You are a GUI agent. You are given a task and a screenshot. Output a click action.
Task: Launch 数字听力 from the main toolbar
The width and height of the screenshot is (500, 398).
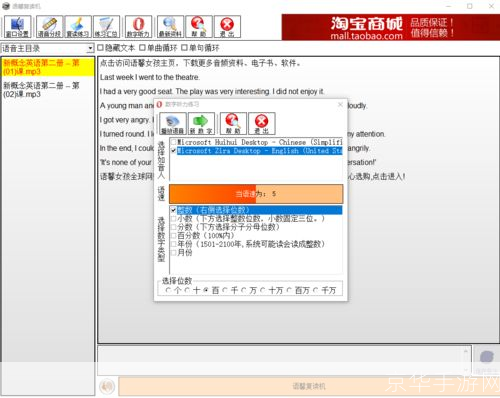point(138,27)
